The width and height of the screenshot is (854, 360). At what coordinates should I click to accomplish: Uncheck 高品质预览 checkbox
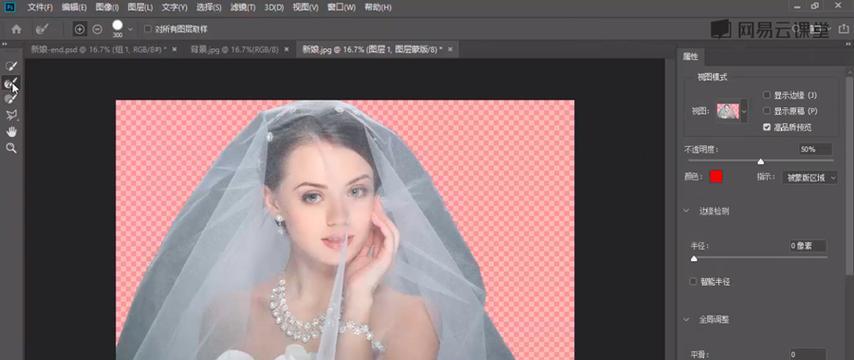(767, 127)
